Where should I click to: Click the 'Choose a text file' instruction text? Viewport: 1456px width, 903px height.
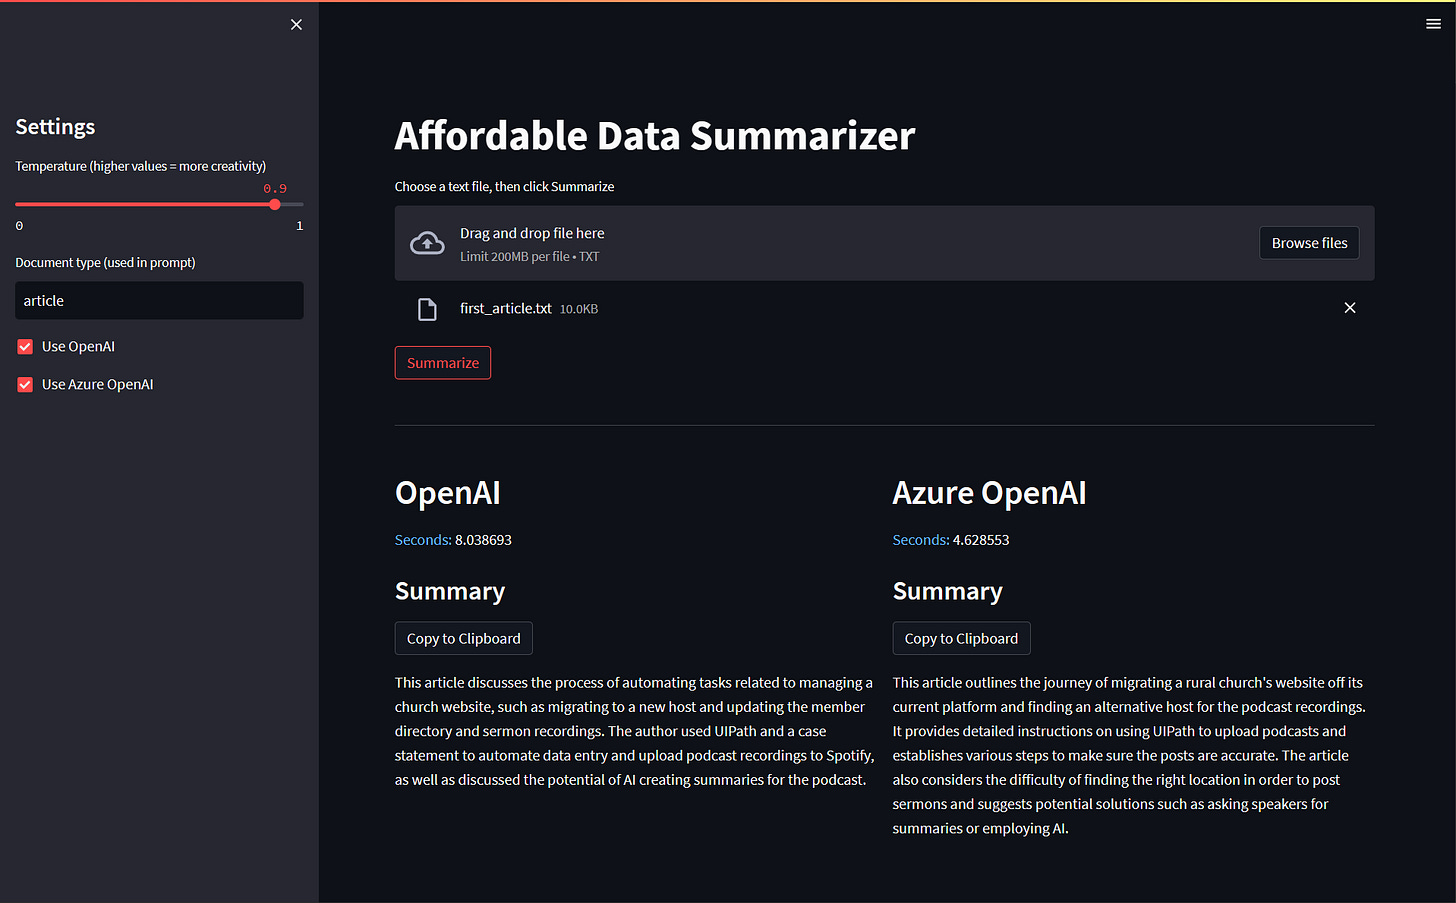pyautogui.click(x=504, y=187)
